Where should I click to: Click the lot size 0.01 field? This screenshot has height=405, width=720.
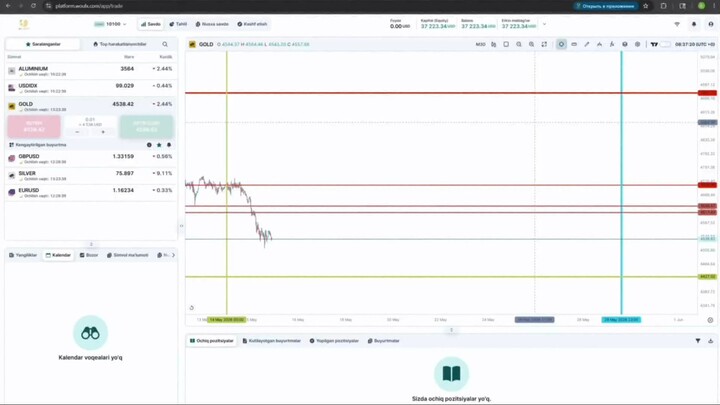[x=90, y=122]
